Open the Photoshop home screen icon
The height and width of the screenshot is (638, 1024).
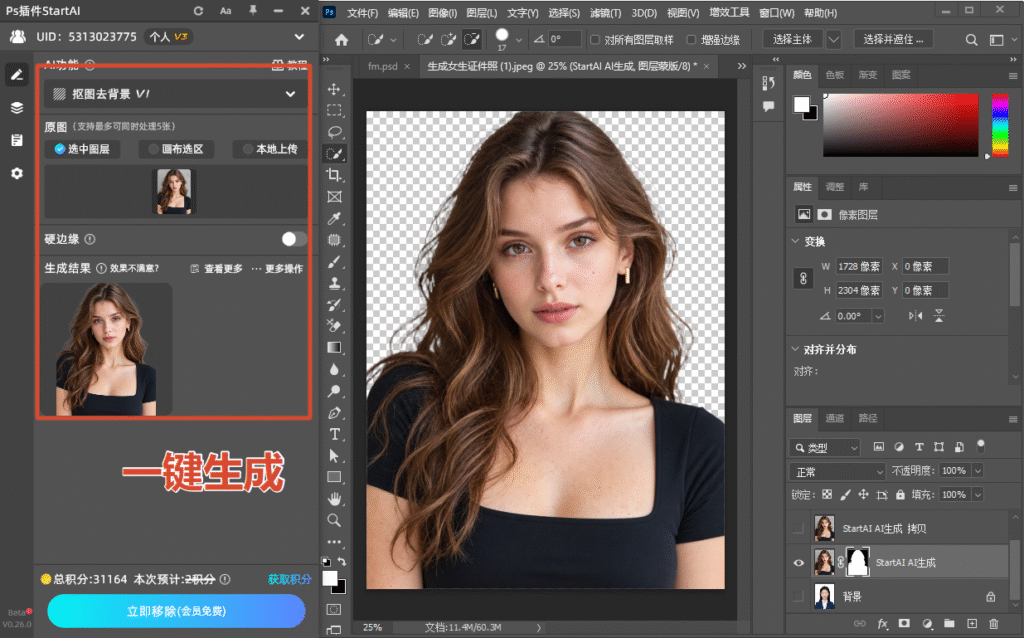coord(342,40)
